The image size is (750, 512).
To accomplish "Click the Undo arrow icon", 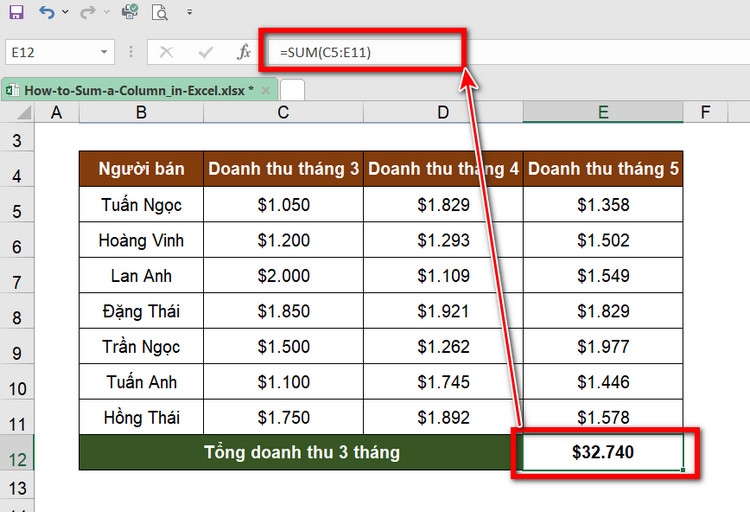I will (x=47, y=12).
